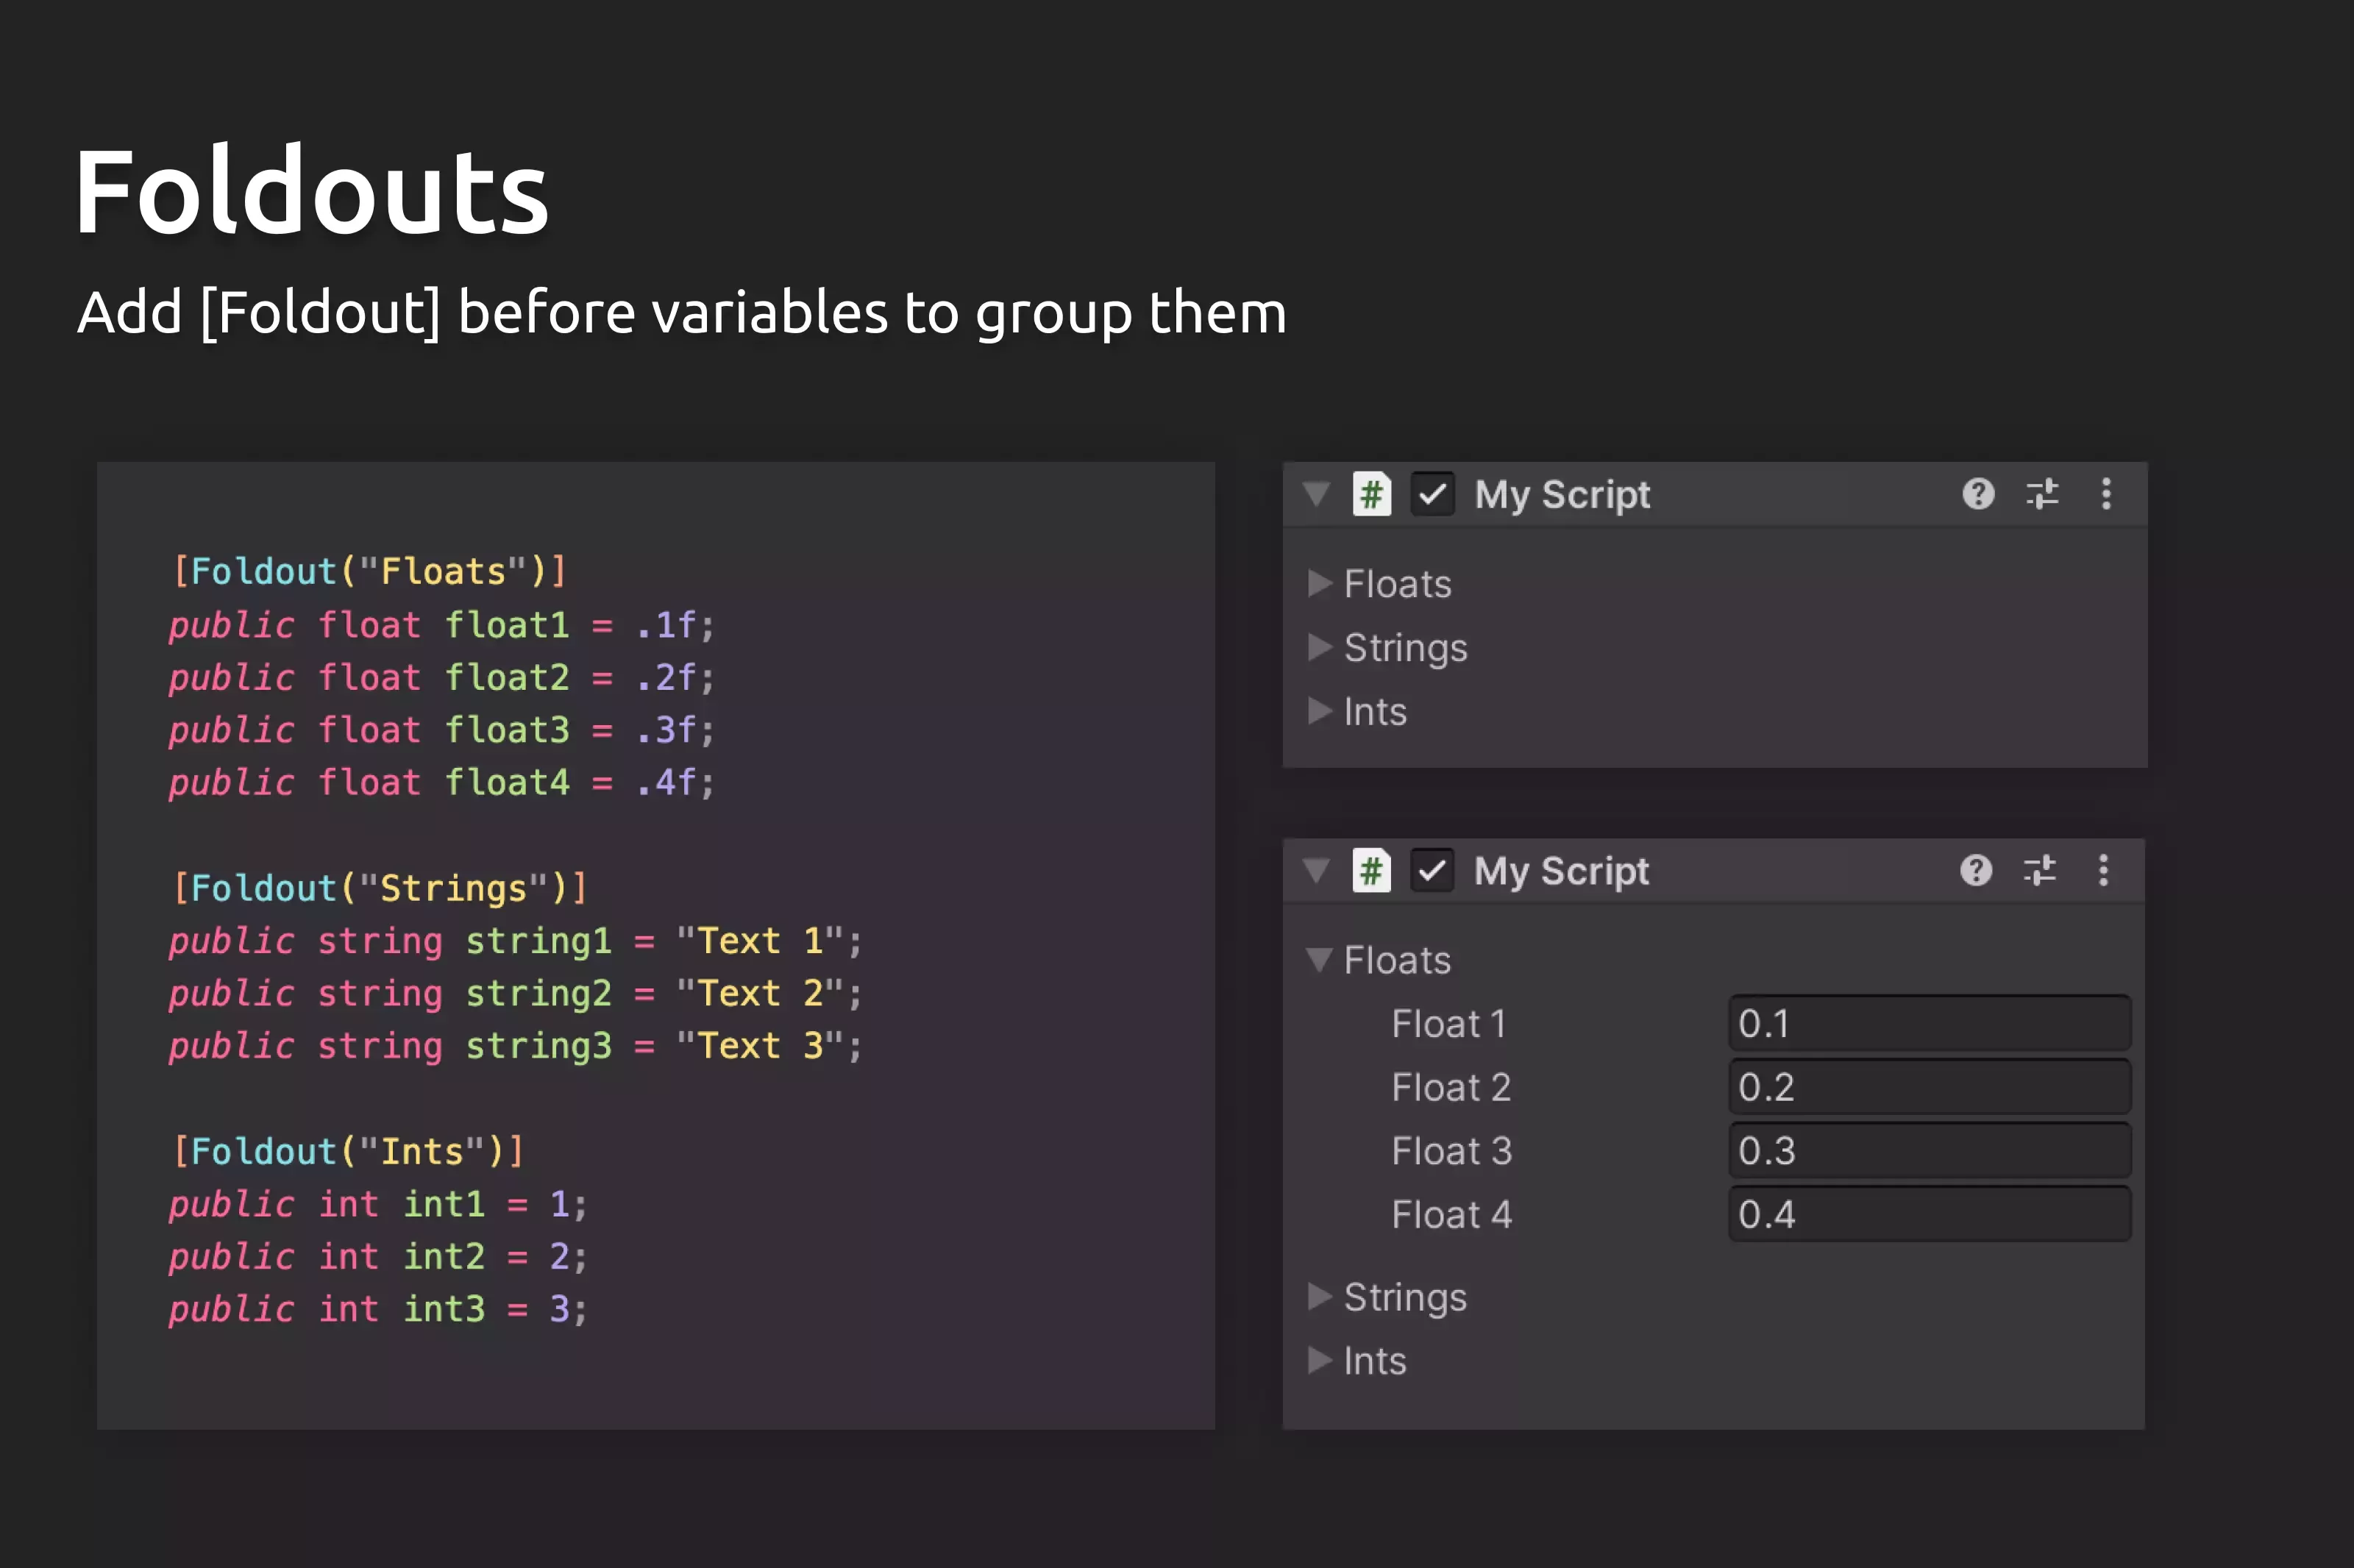Click help icon in bottom My Script
The width and height of the screenshot is (2354, 1568).
(1976, 871)
